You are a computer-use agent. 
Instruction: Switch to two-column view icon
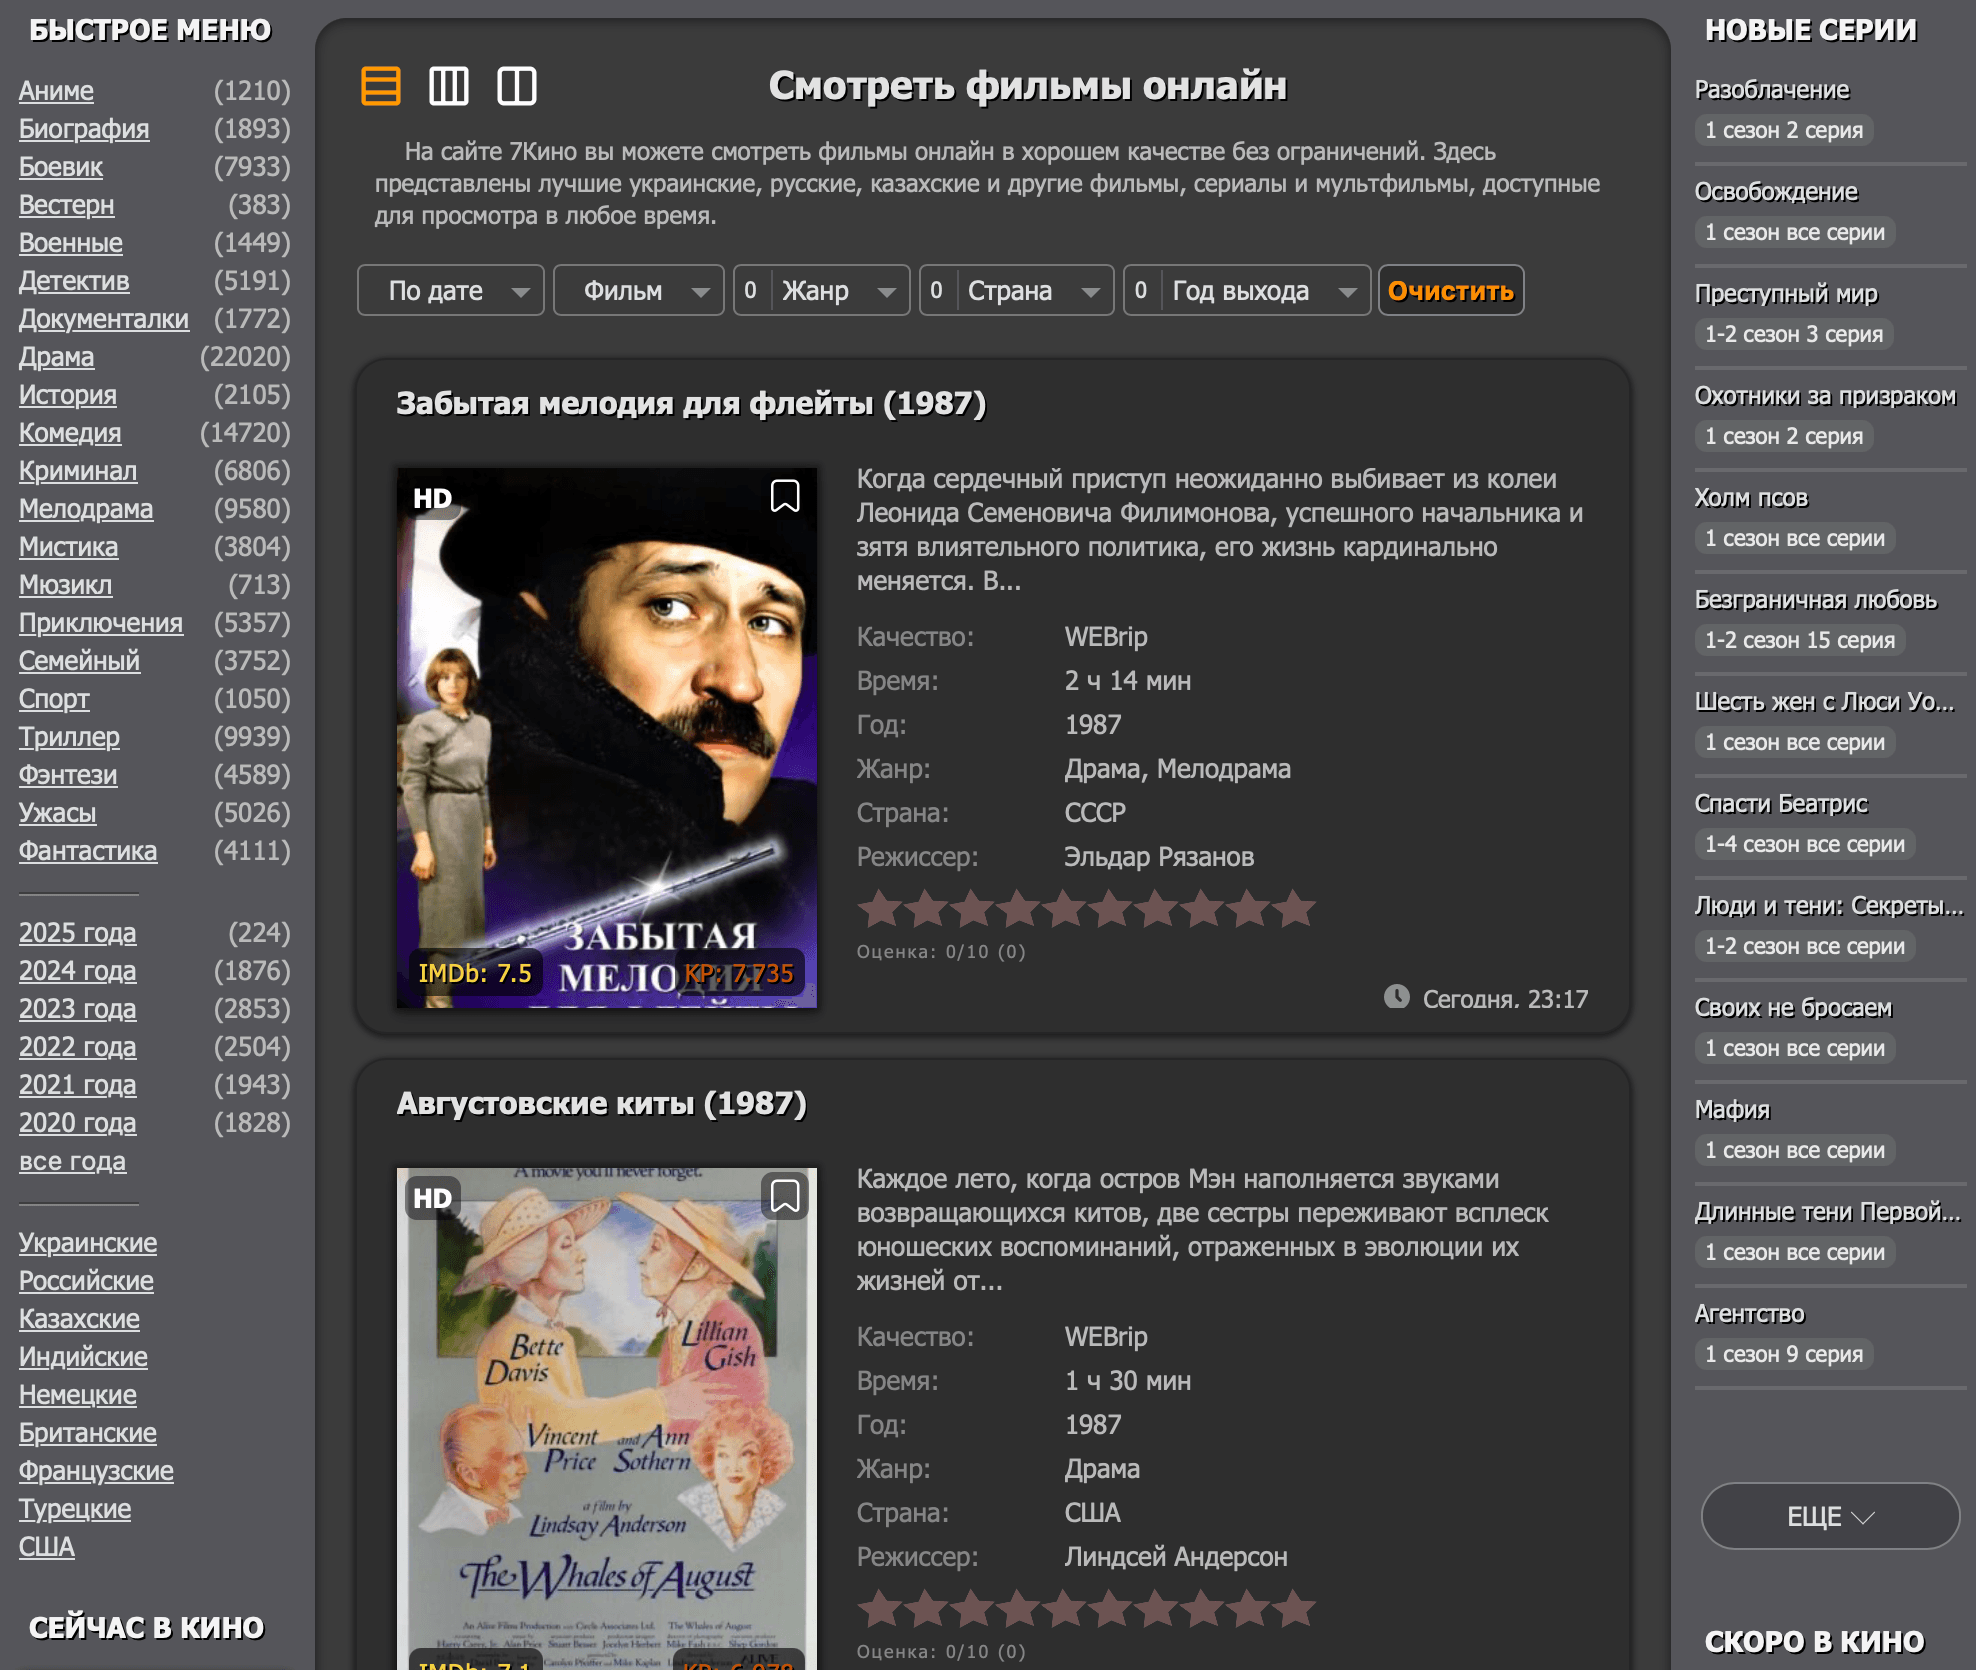coord(517,86)
